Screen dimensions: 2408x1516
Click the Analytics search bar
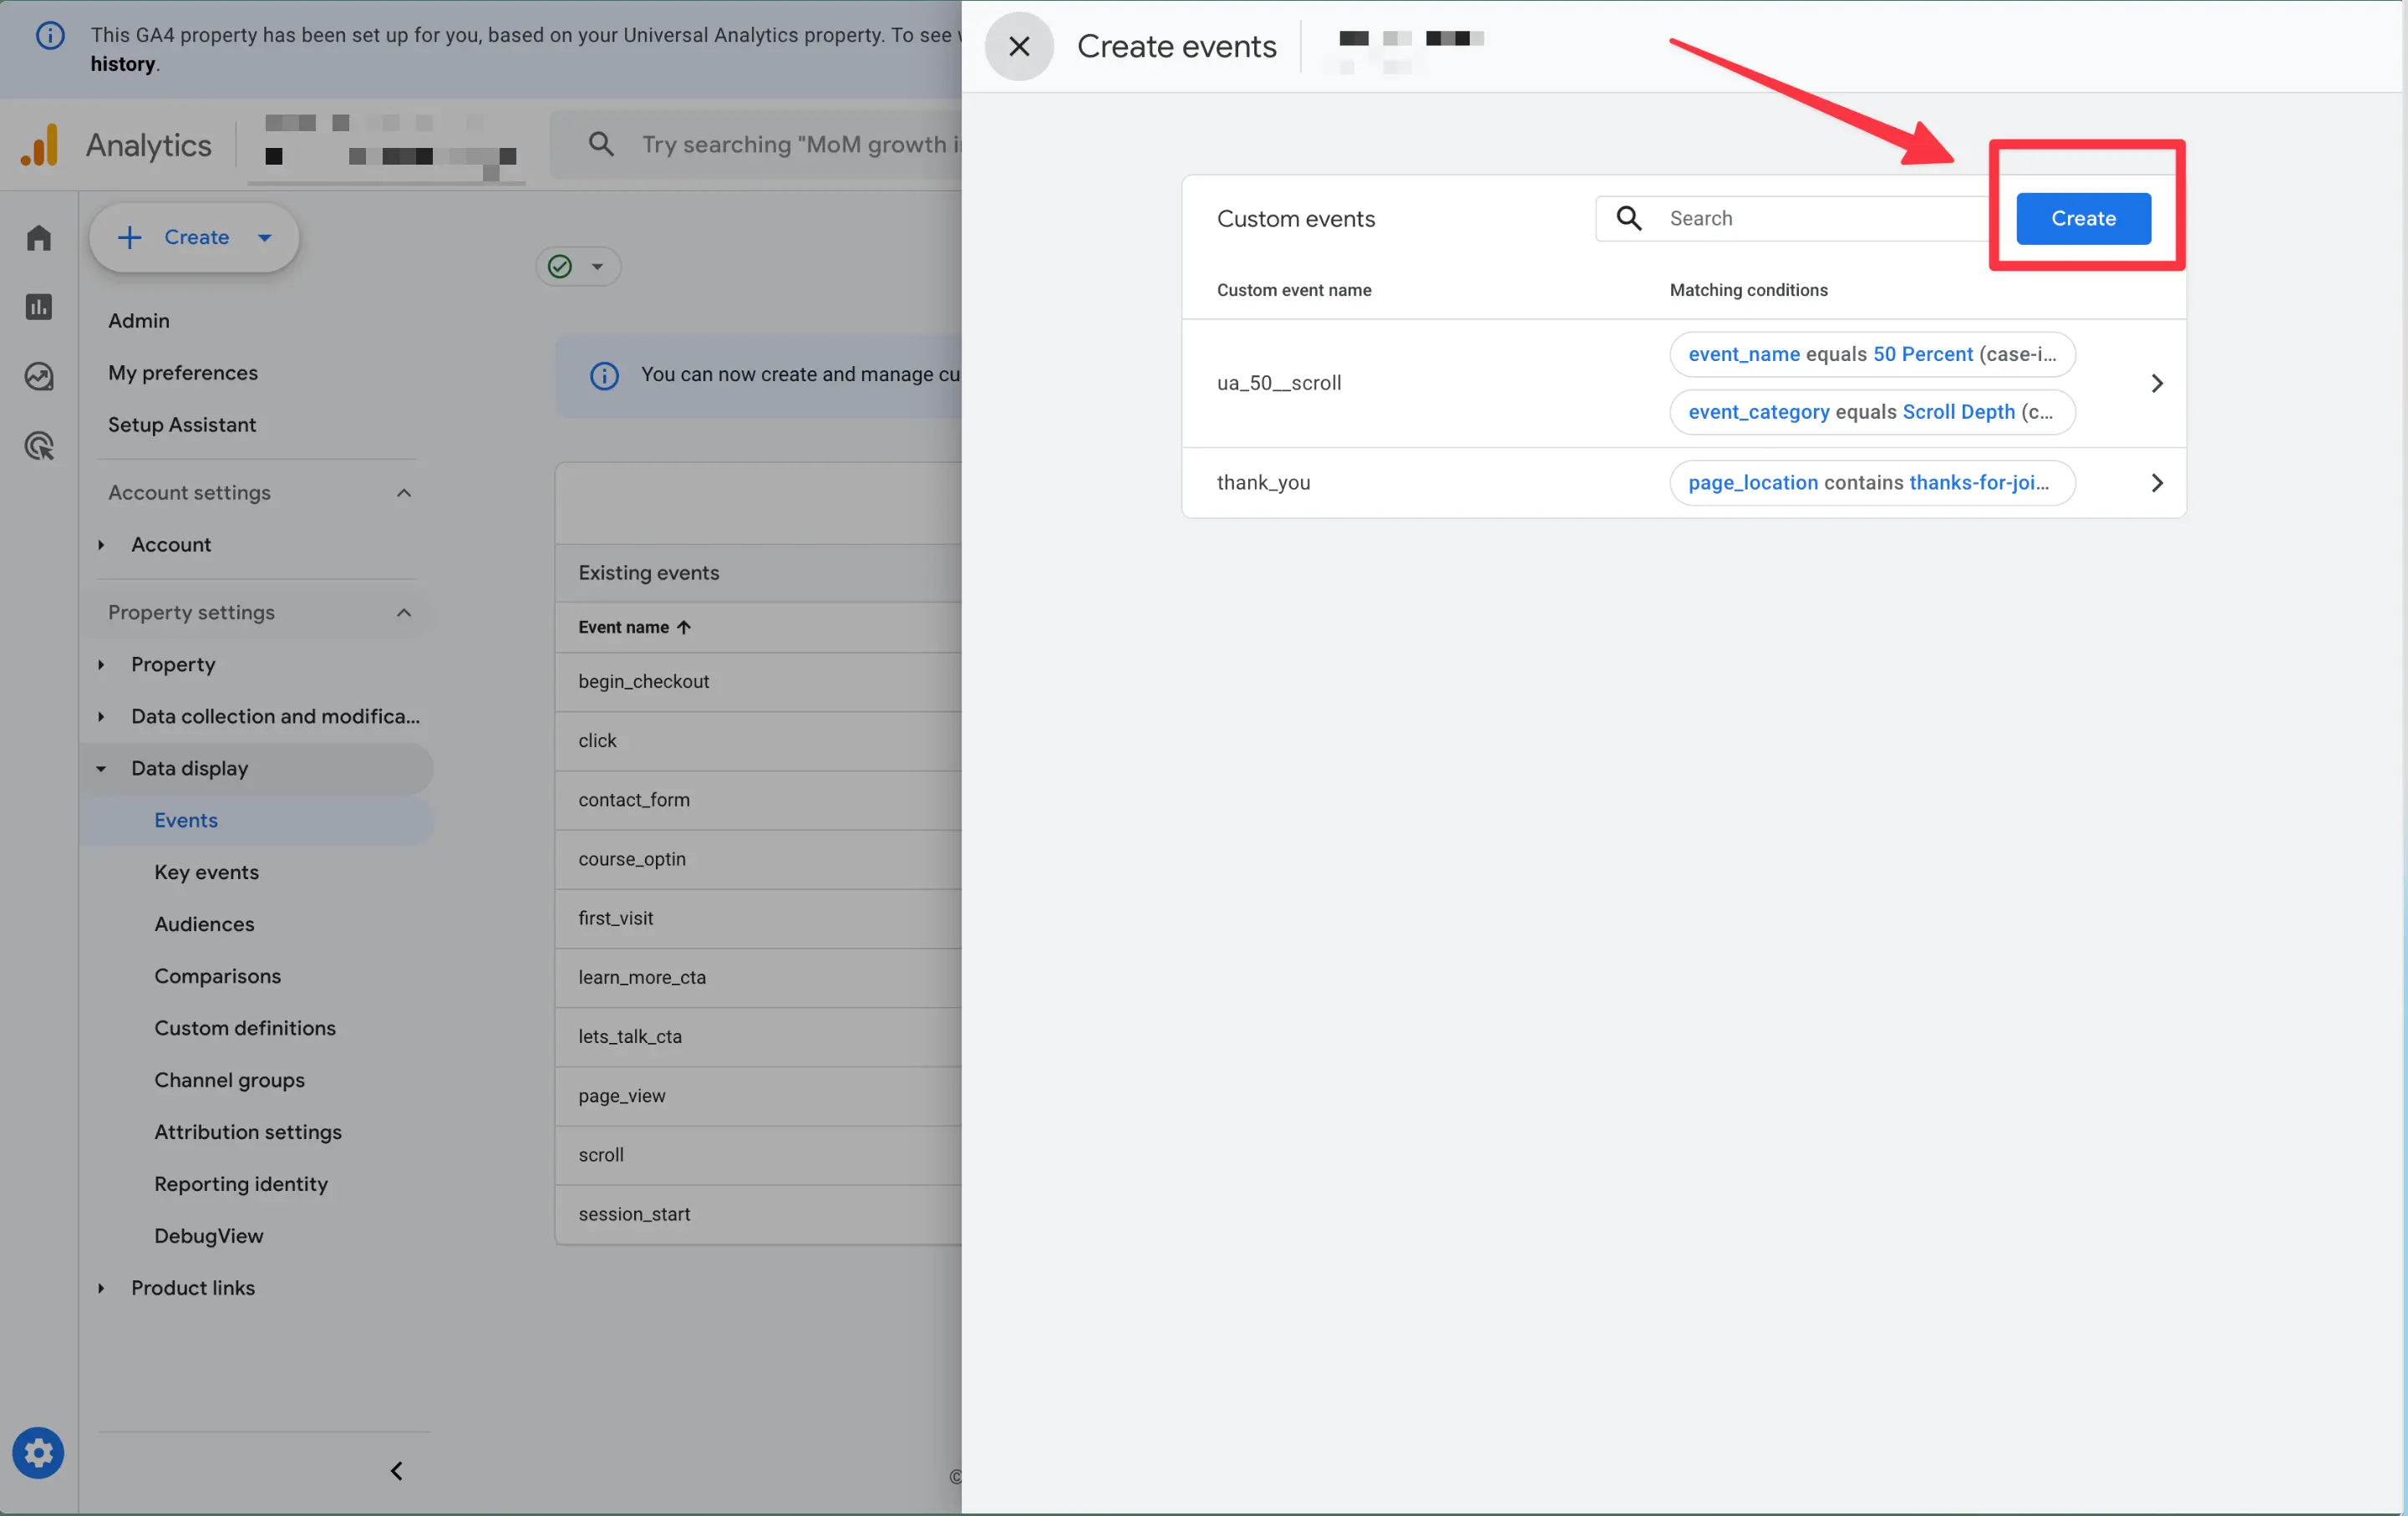(756, 144)
